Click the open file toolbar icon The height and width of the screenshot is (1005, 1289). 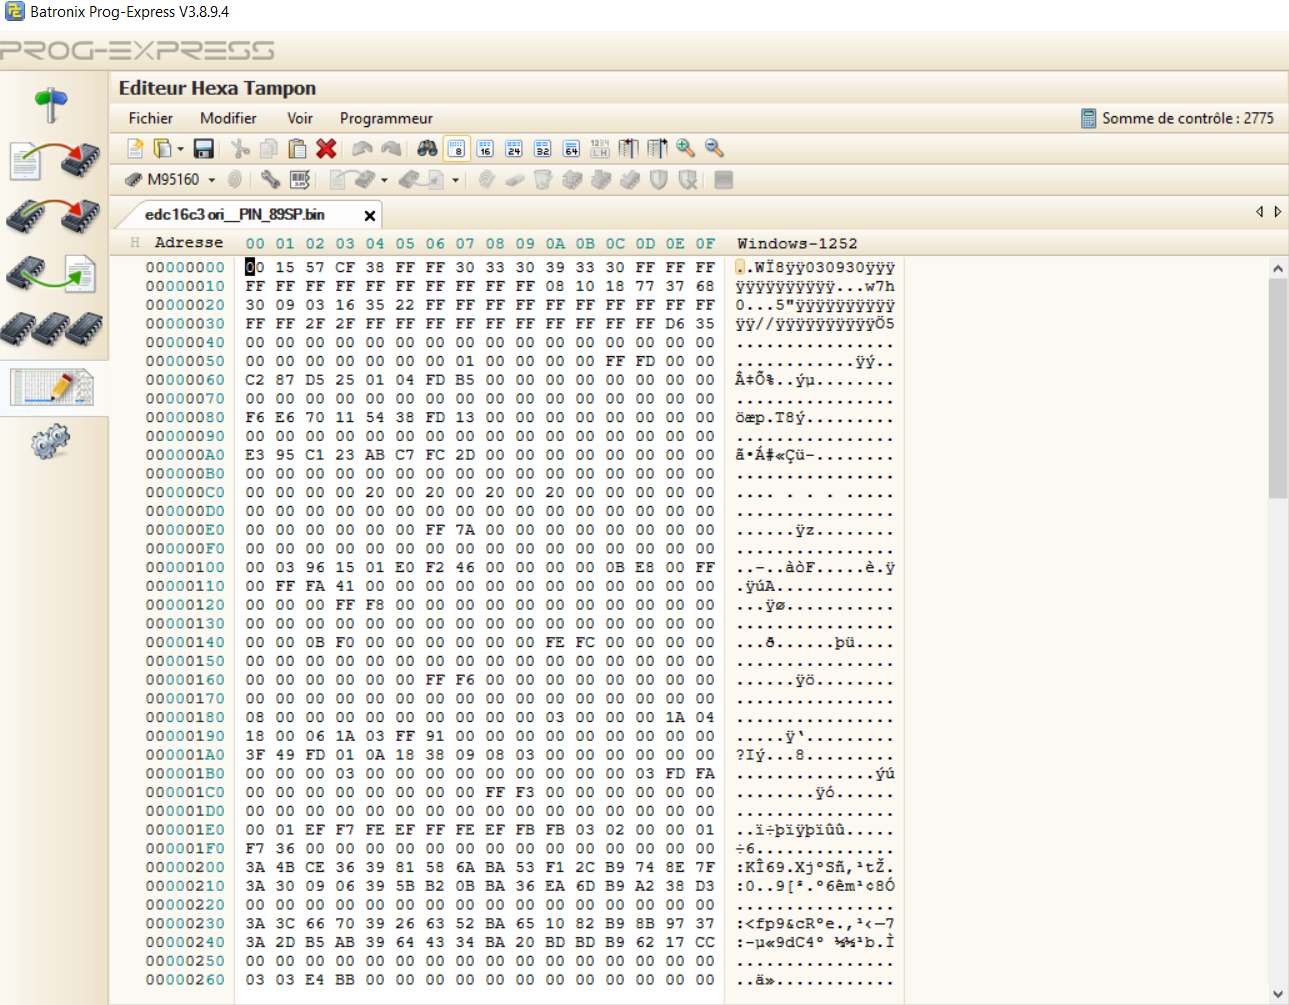tap(162, 148)
